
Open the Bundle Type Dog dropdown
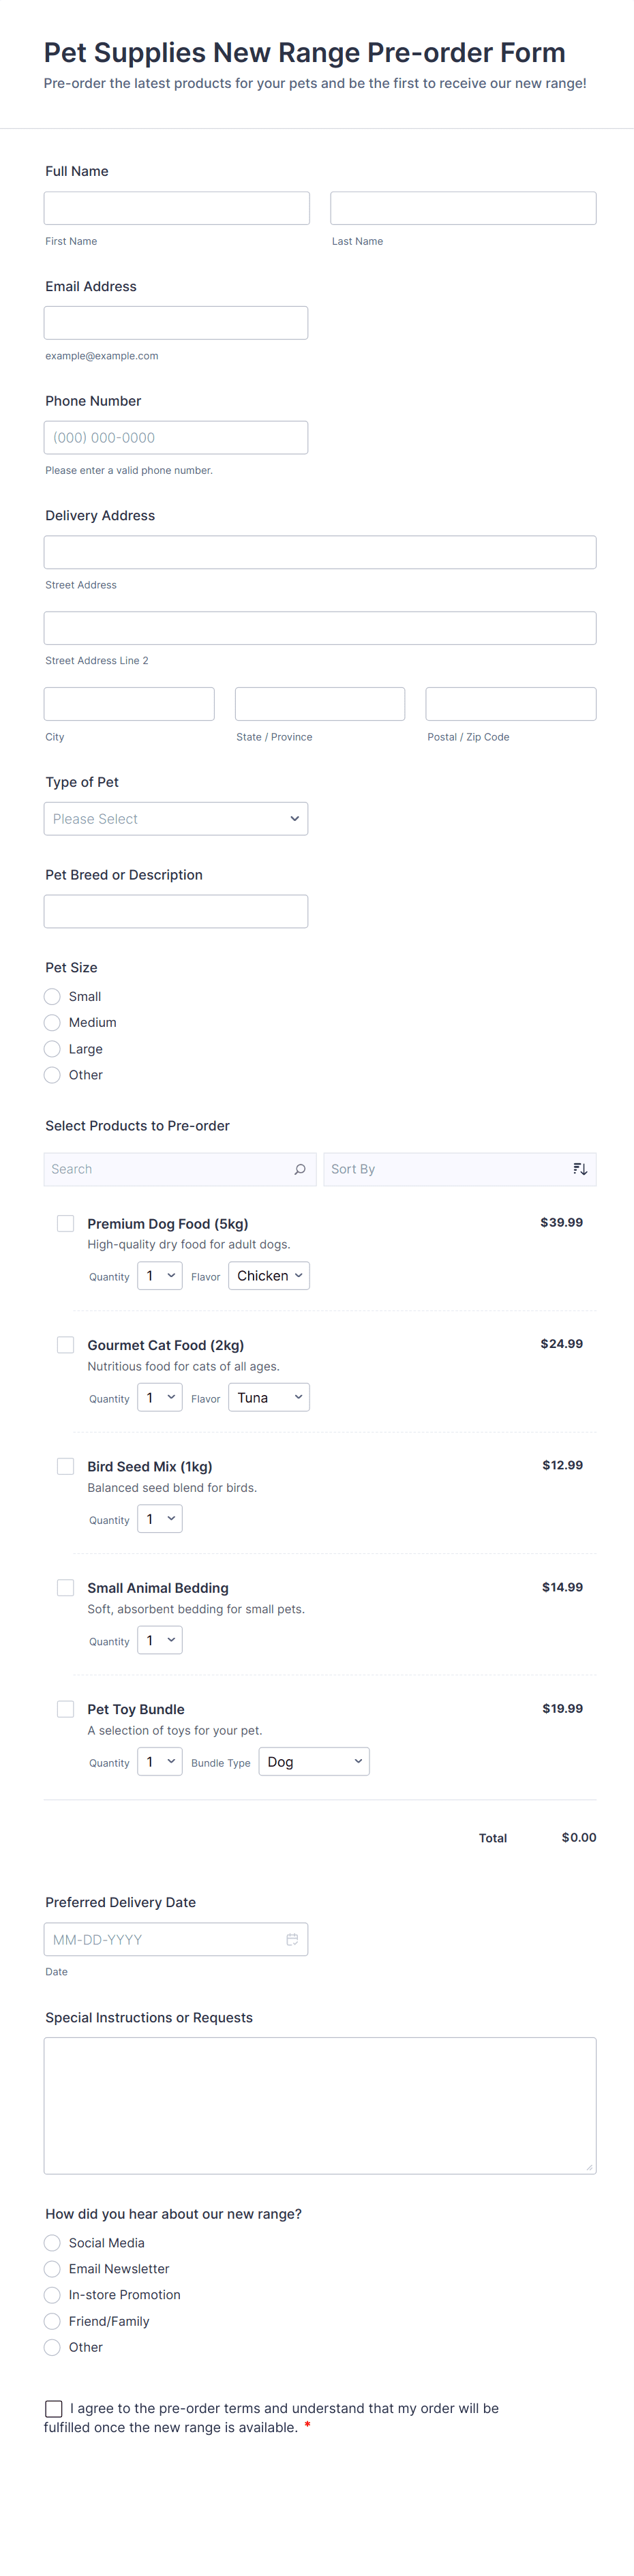click(314, 1762)
